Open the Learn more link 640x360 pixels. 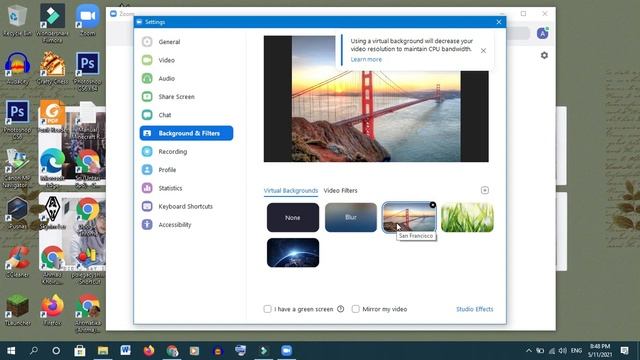click(x=366, y=59)
